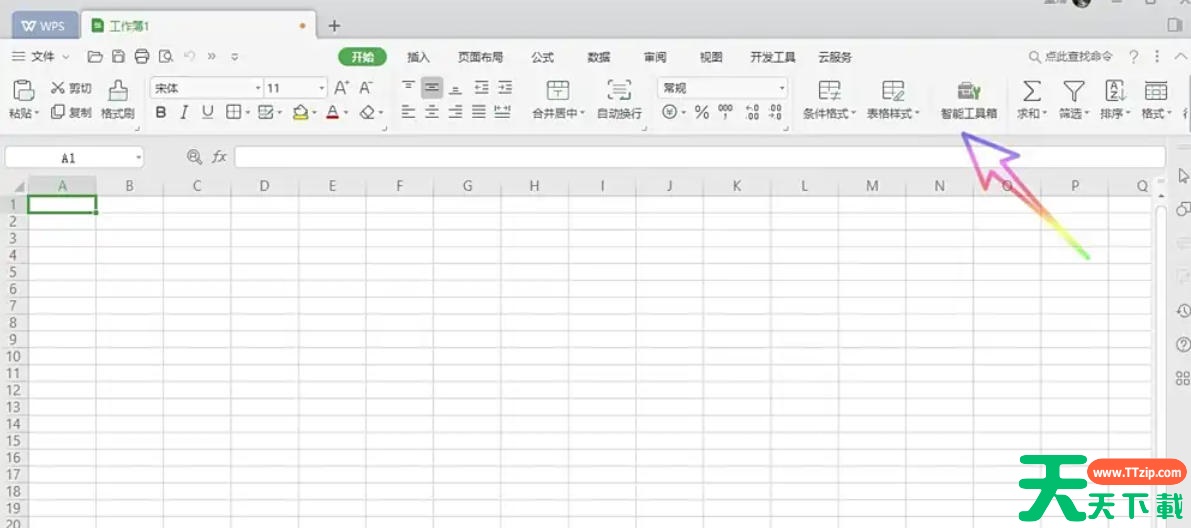Align text left
Viewport: 1191px width, 528px height.
[x=409, y=112]
